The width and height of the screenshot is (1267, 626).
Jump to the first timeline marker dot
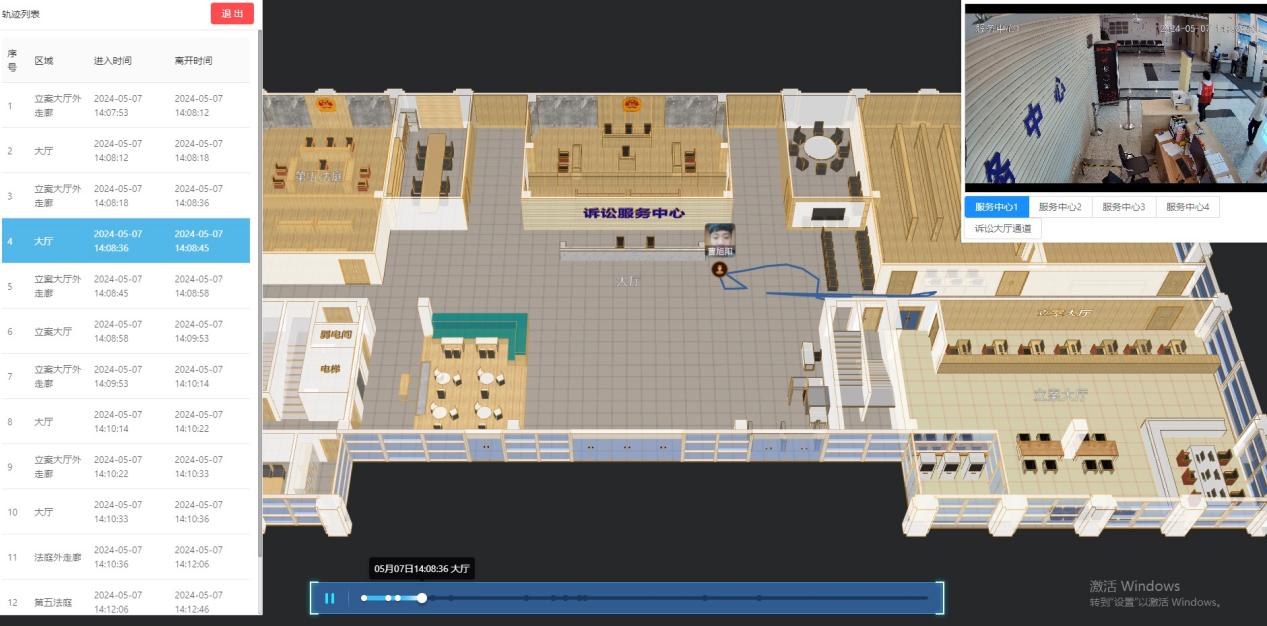point(364,598)
